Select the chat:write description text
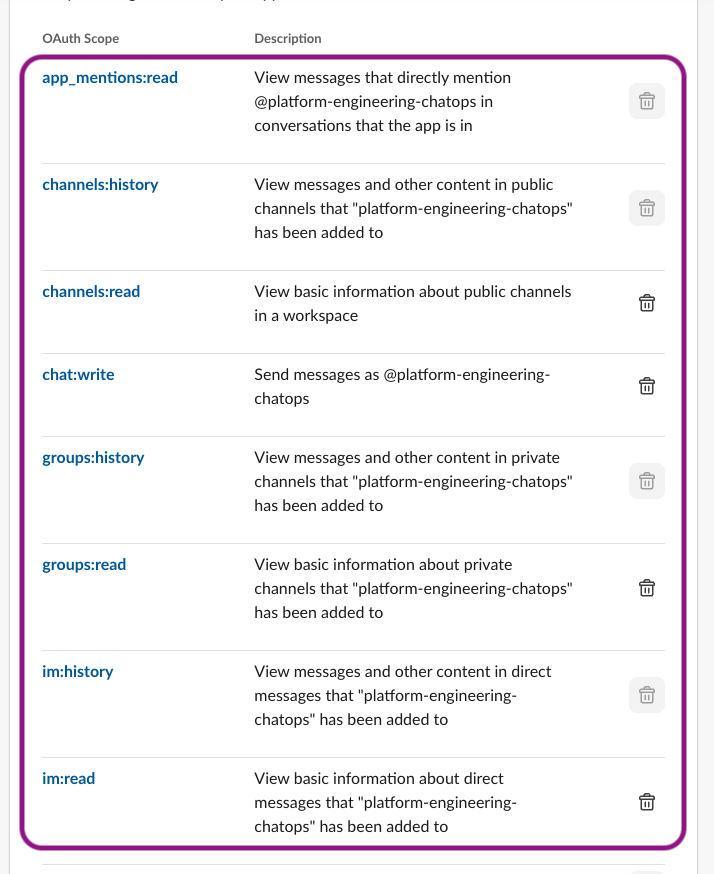The width and height of the screenshot is (714, 874). tap(400, 385)
